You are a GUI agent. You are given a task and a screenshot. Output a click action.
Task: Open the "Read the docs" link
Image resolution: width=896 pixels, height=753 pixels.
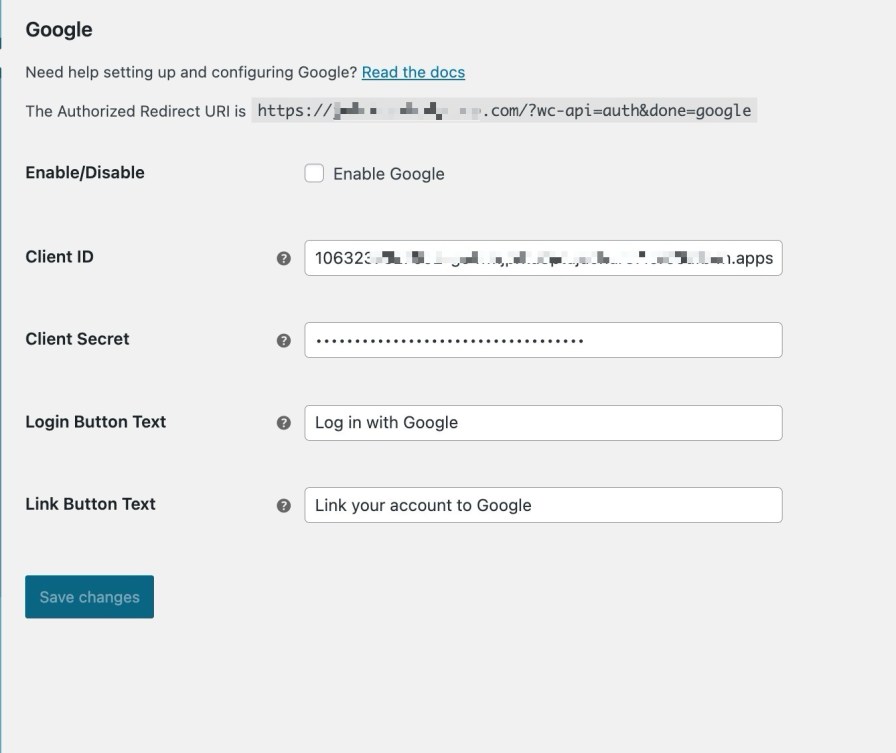[413, 72]
